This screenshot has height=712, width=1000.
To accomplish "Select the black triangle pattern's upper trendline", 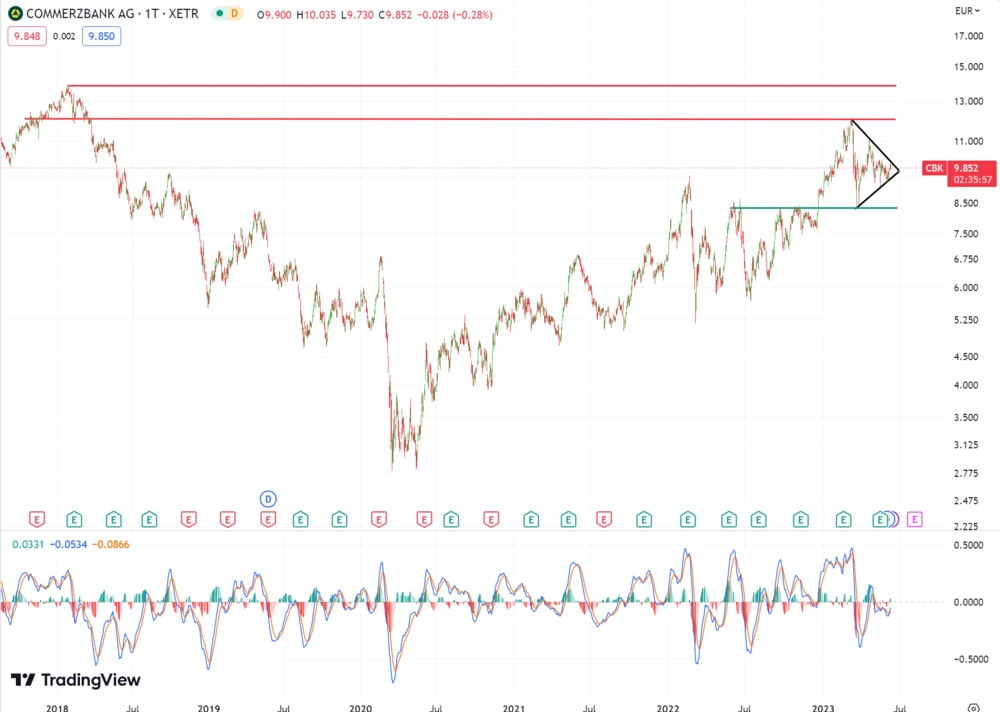I will tap(875, 145).
